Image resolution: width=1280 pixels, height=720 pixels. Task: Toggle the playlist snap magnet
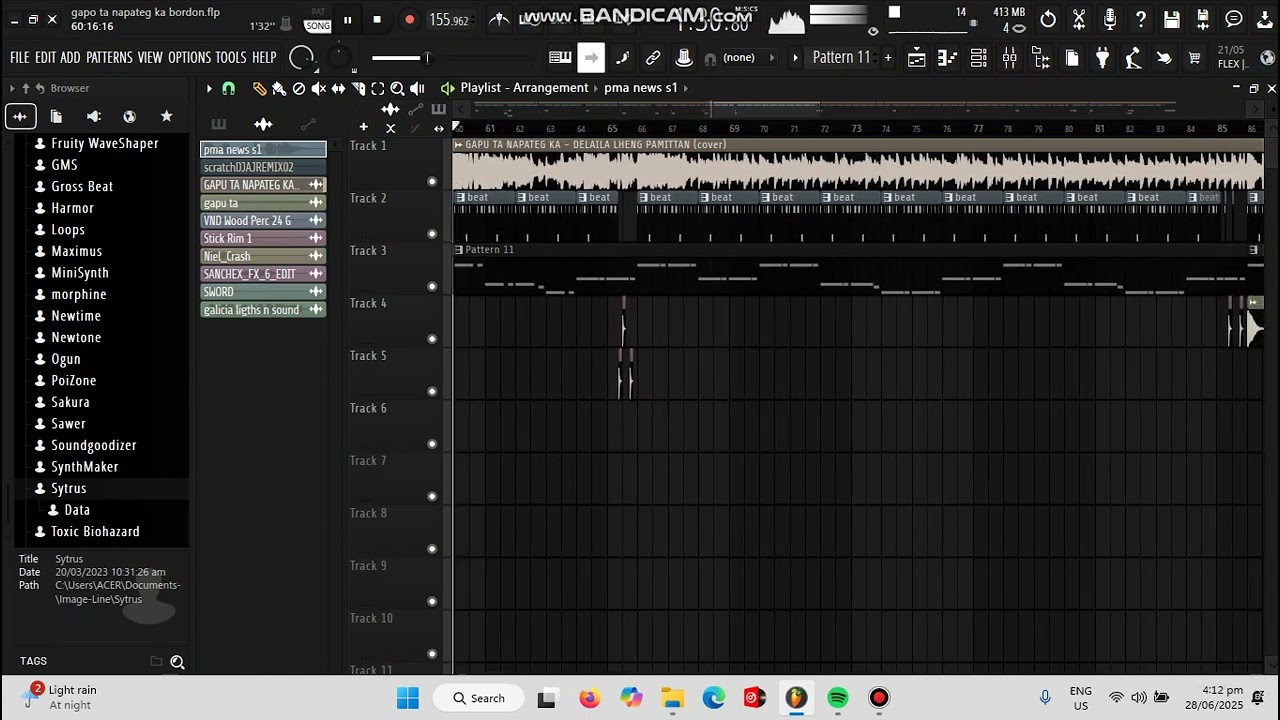click(228, 88)
